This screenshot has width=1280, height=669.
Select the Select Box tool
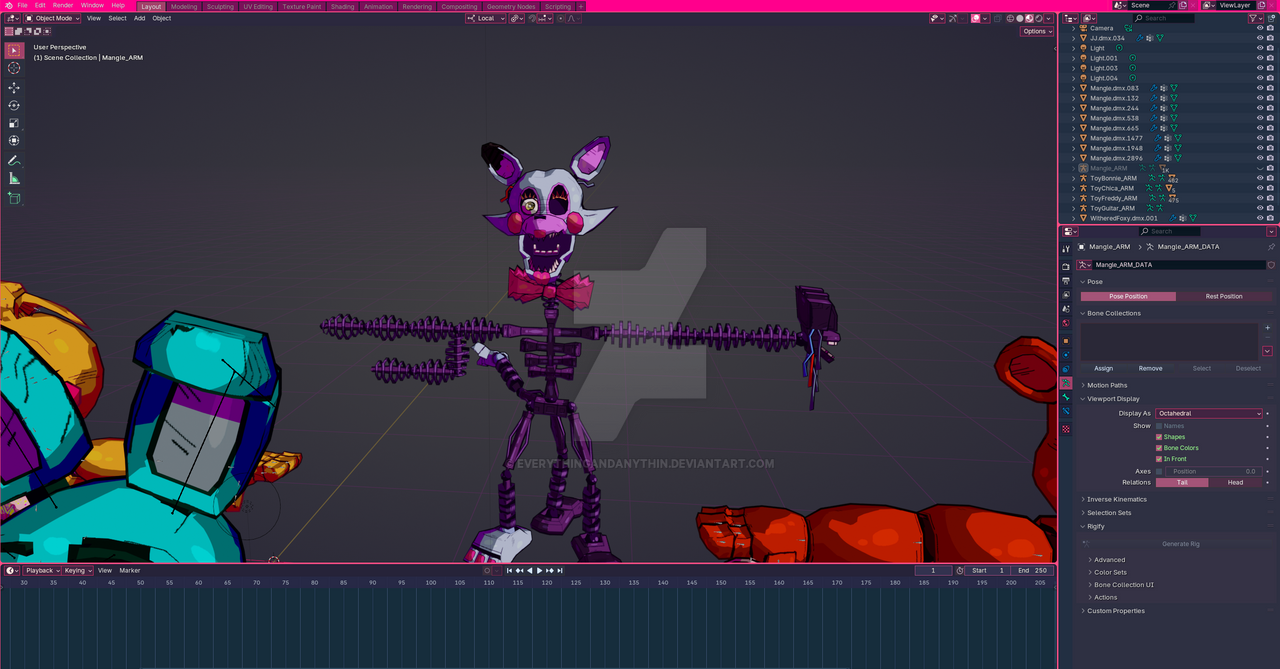coord(14,50)
